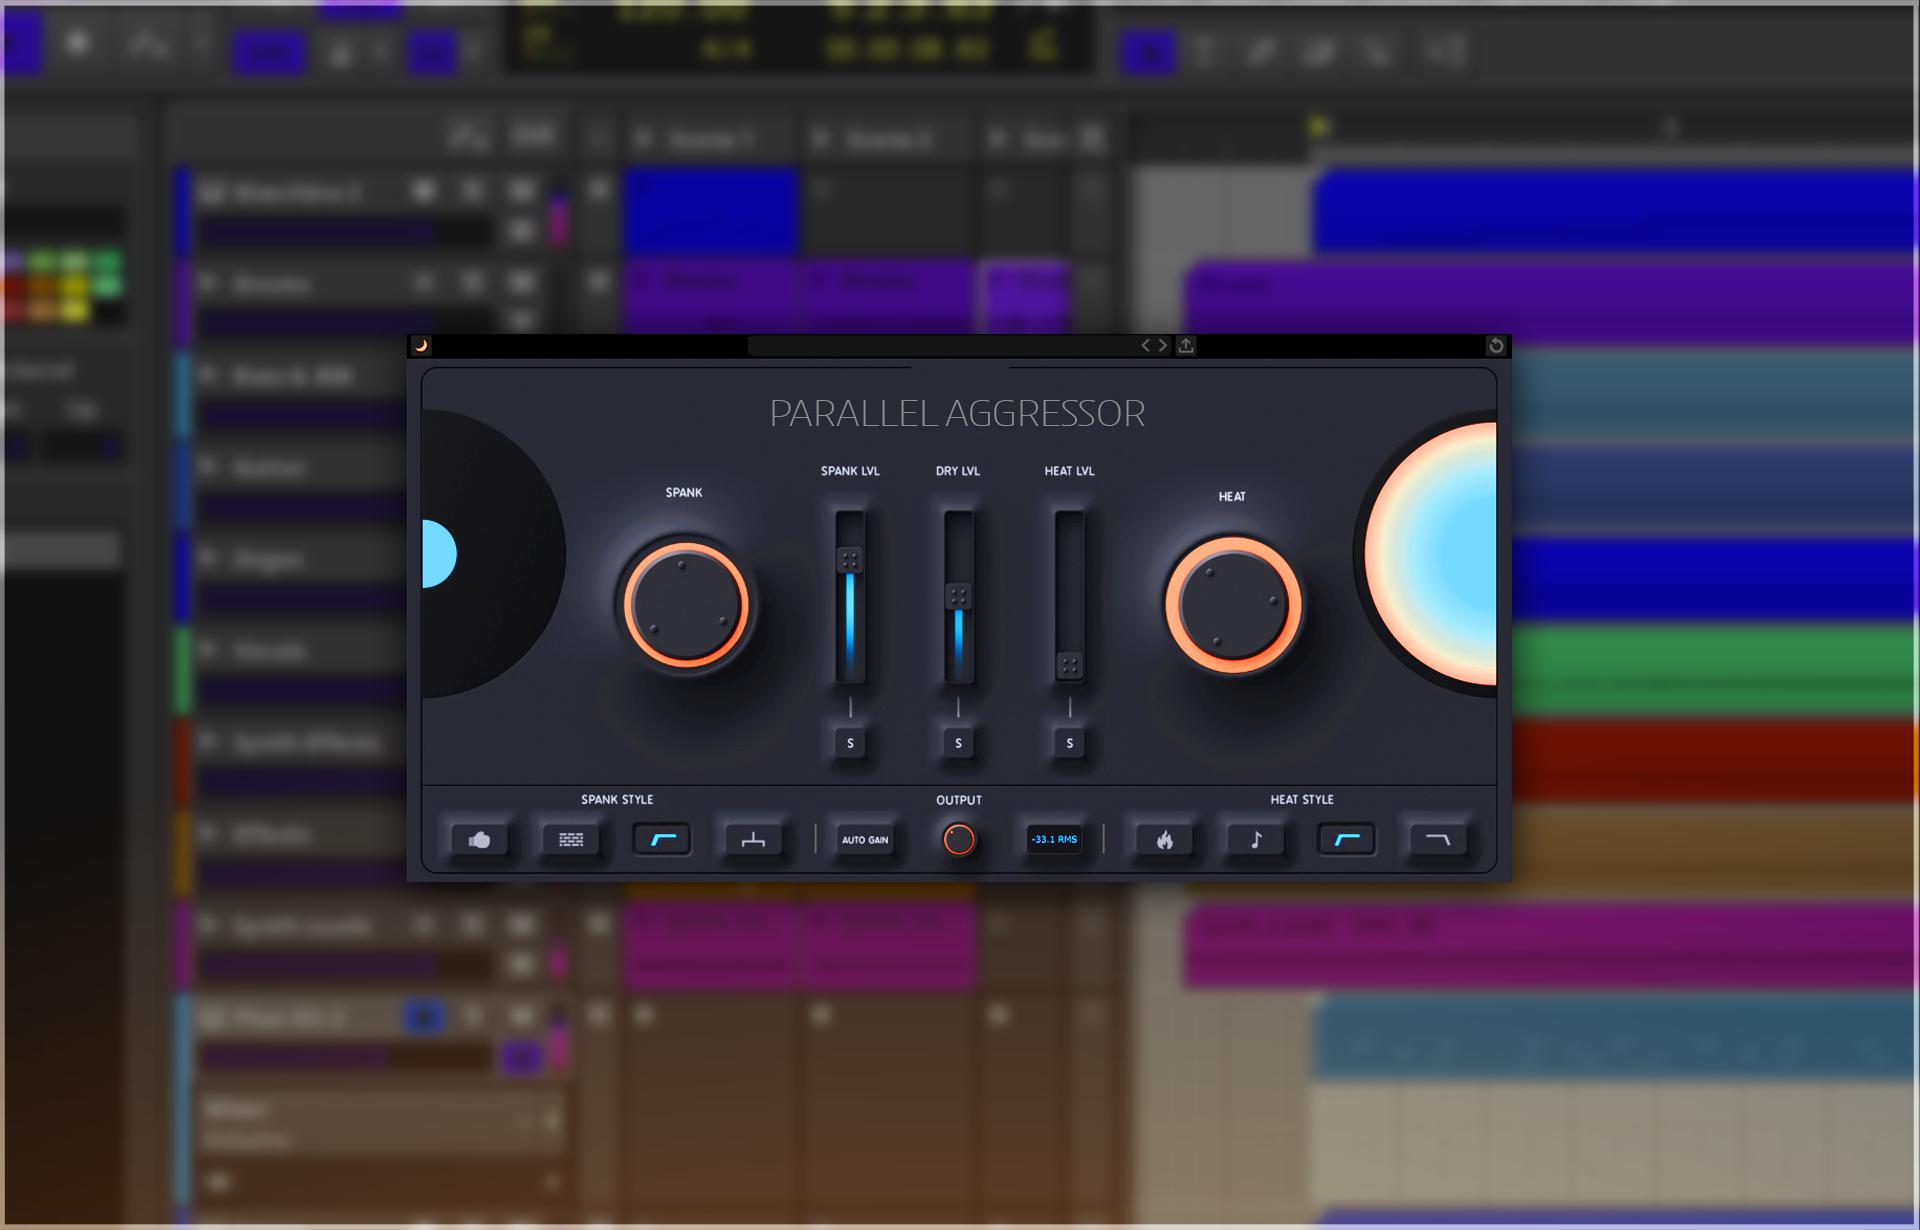
Task: Click the SPANK LVL fader handle
Action: (850, 560)
